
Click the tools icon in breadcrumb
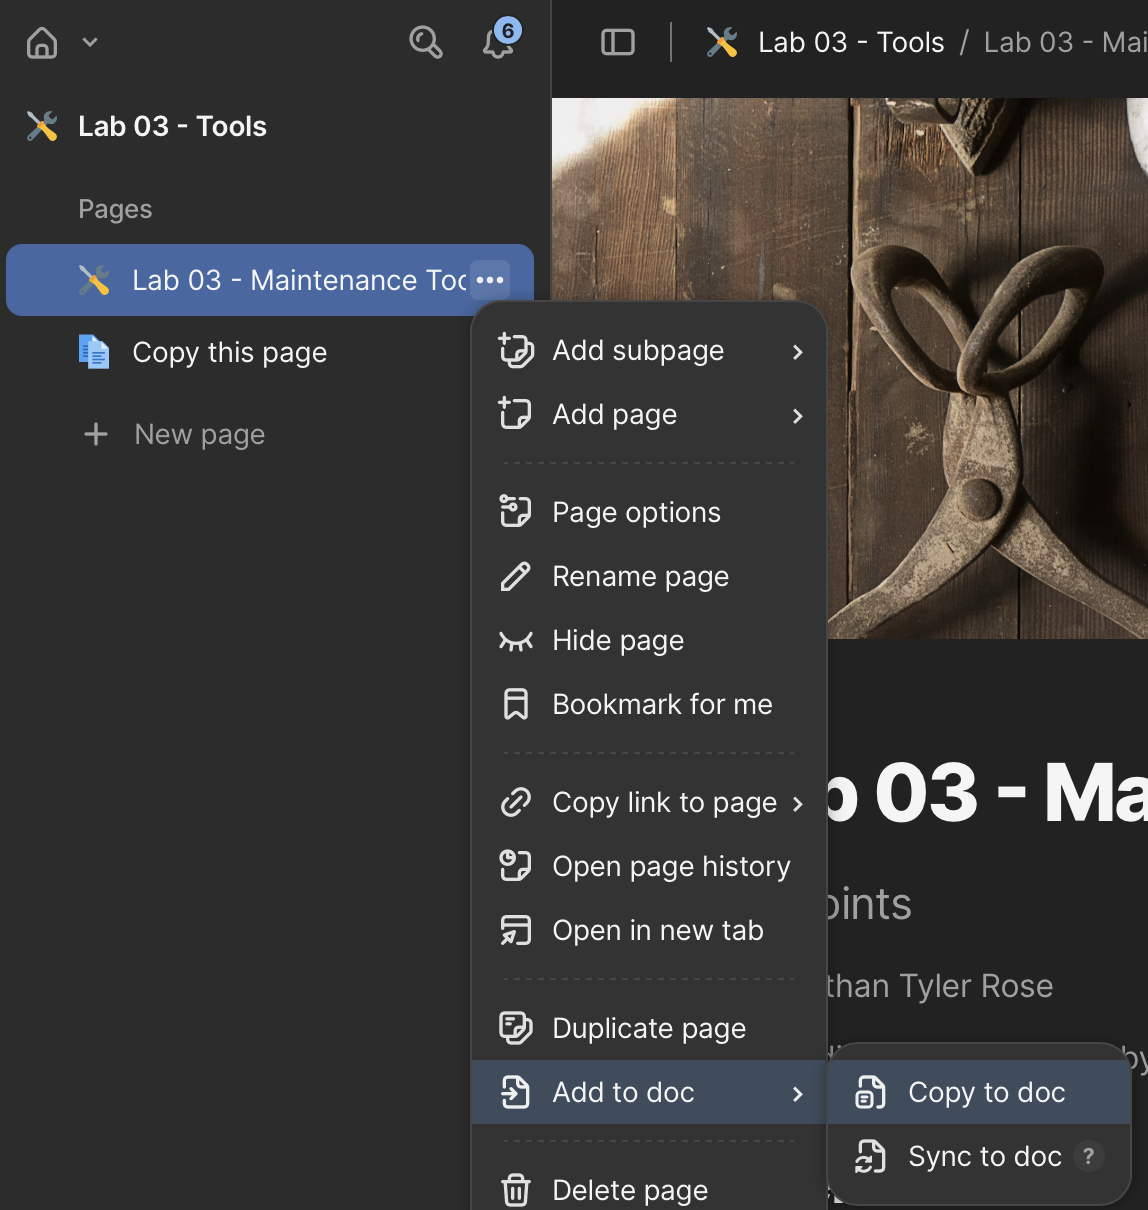tap(722, 42)
